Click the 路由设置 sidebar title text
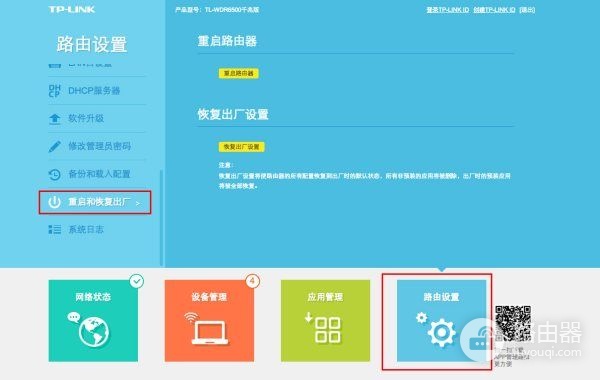The width and height of the screenshot is (600, 380). [x=92, y=44]
